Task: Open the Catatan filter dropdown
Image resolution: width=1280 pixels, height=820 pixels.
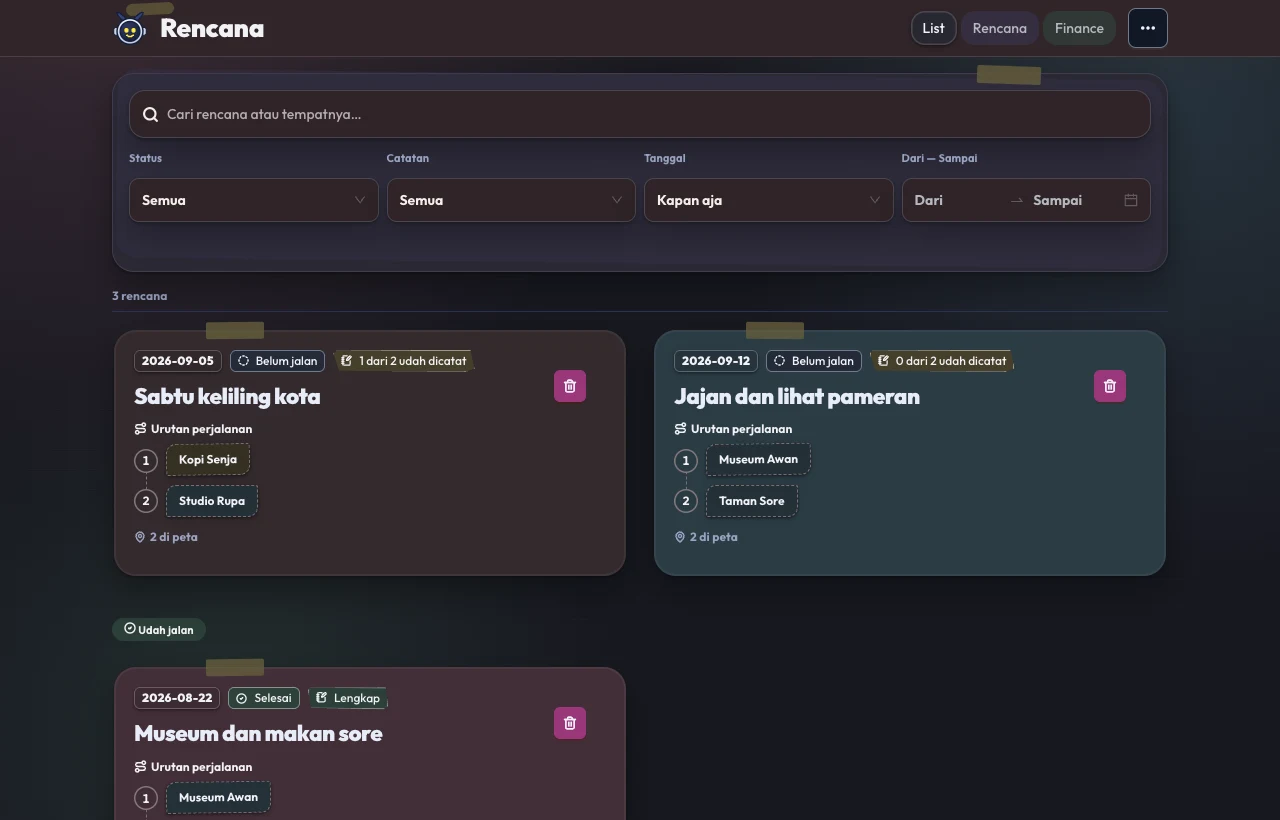Action: pos(511,200)
